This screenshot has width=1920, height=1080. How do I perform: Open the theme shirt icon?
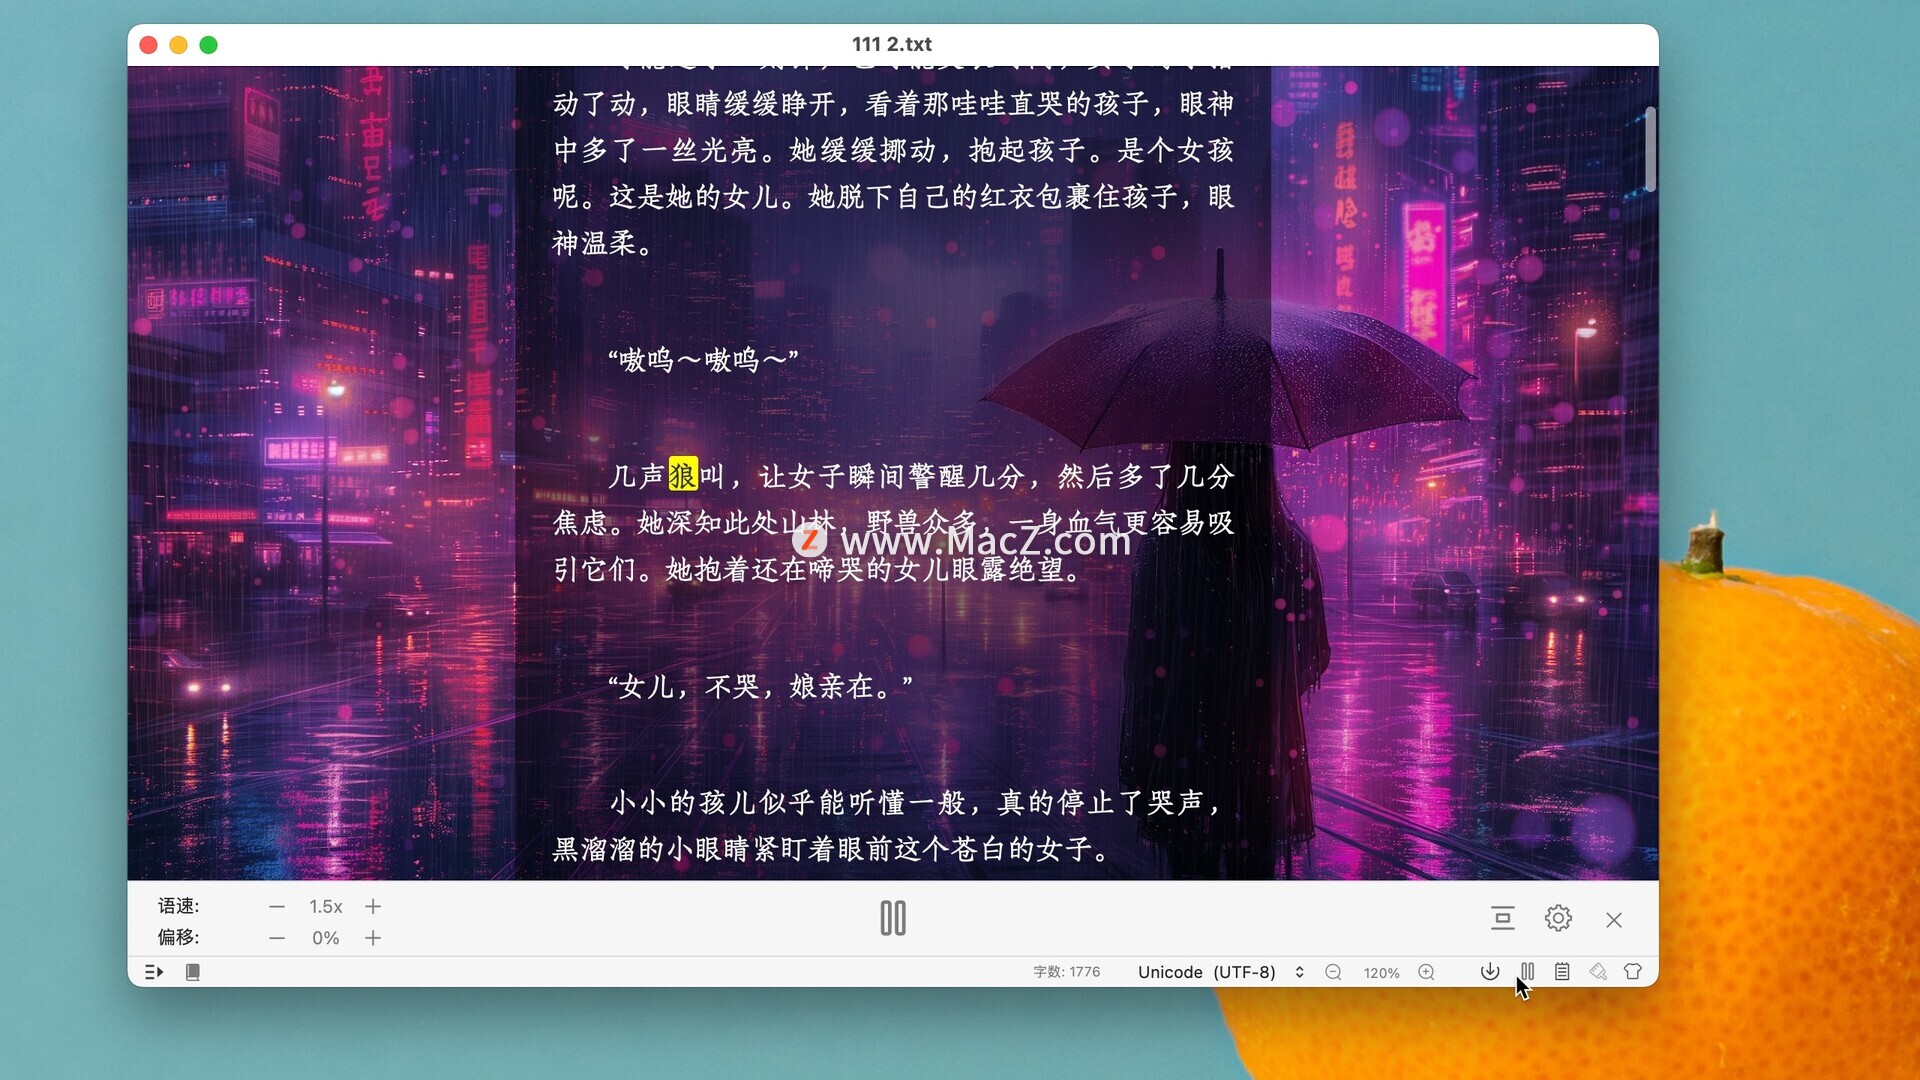point(1633,971)
